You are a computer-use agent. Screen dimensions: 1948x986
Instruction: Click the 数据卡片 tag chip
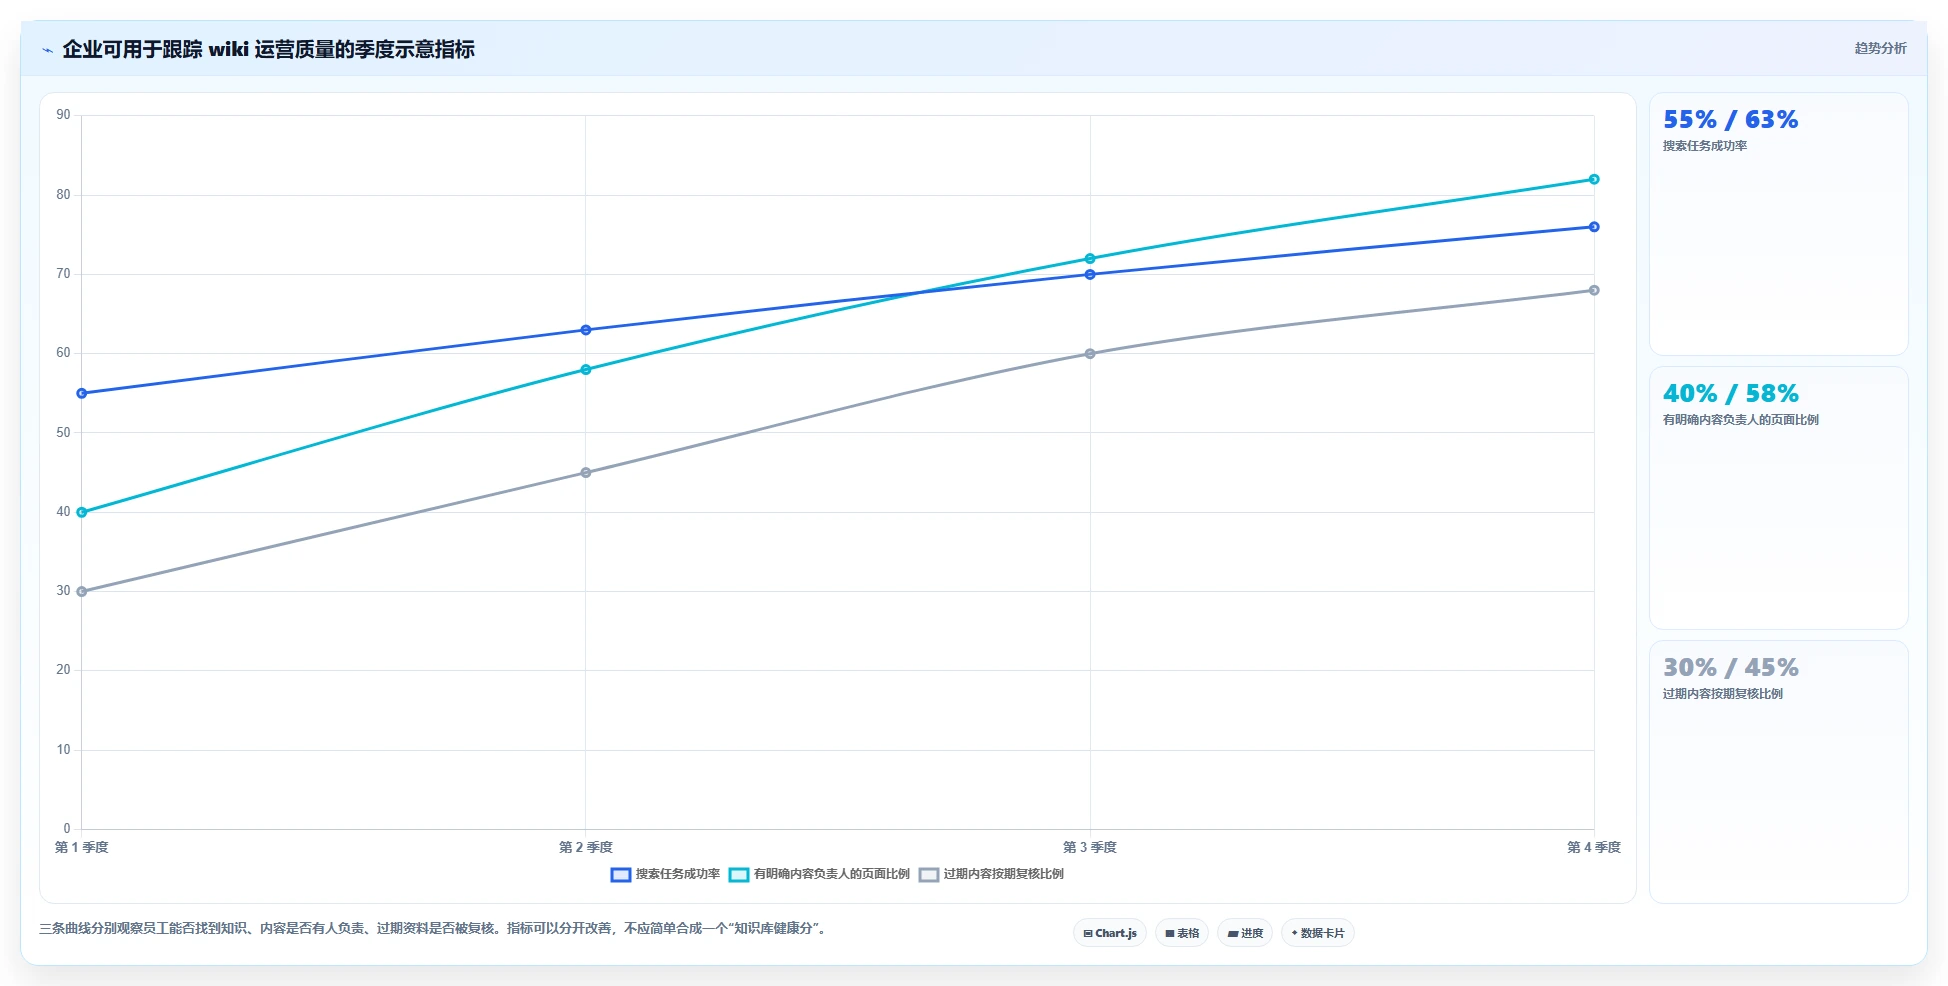coord(1318,933)
